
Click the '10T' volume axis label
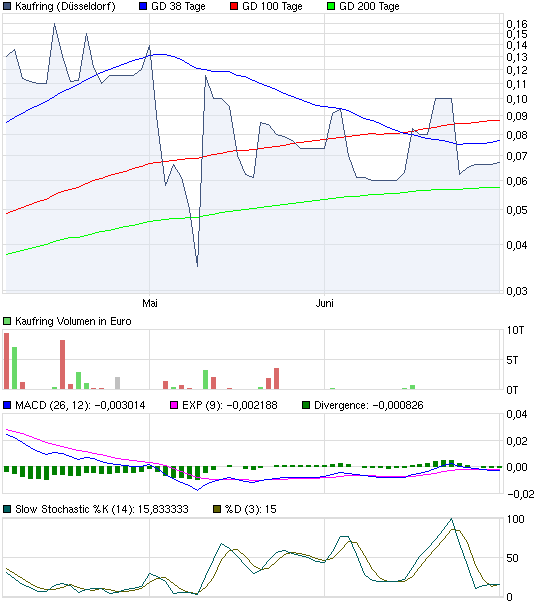[515, 330]
